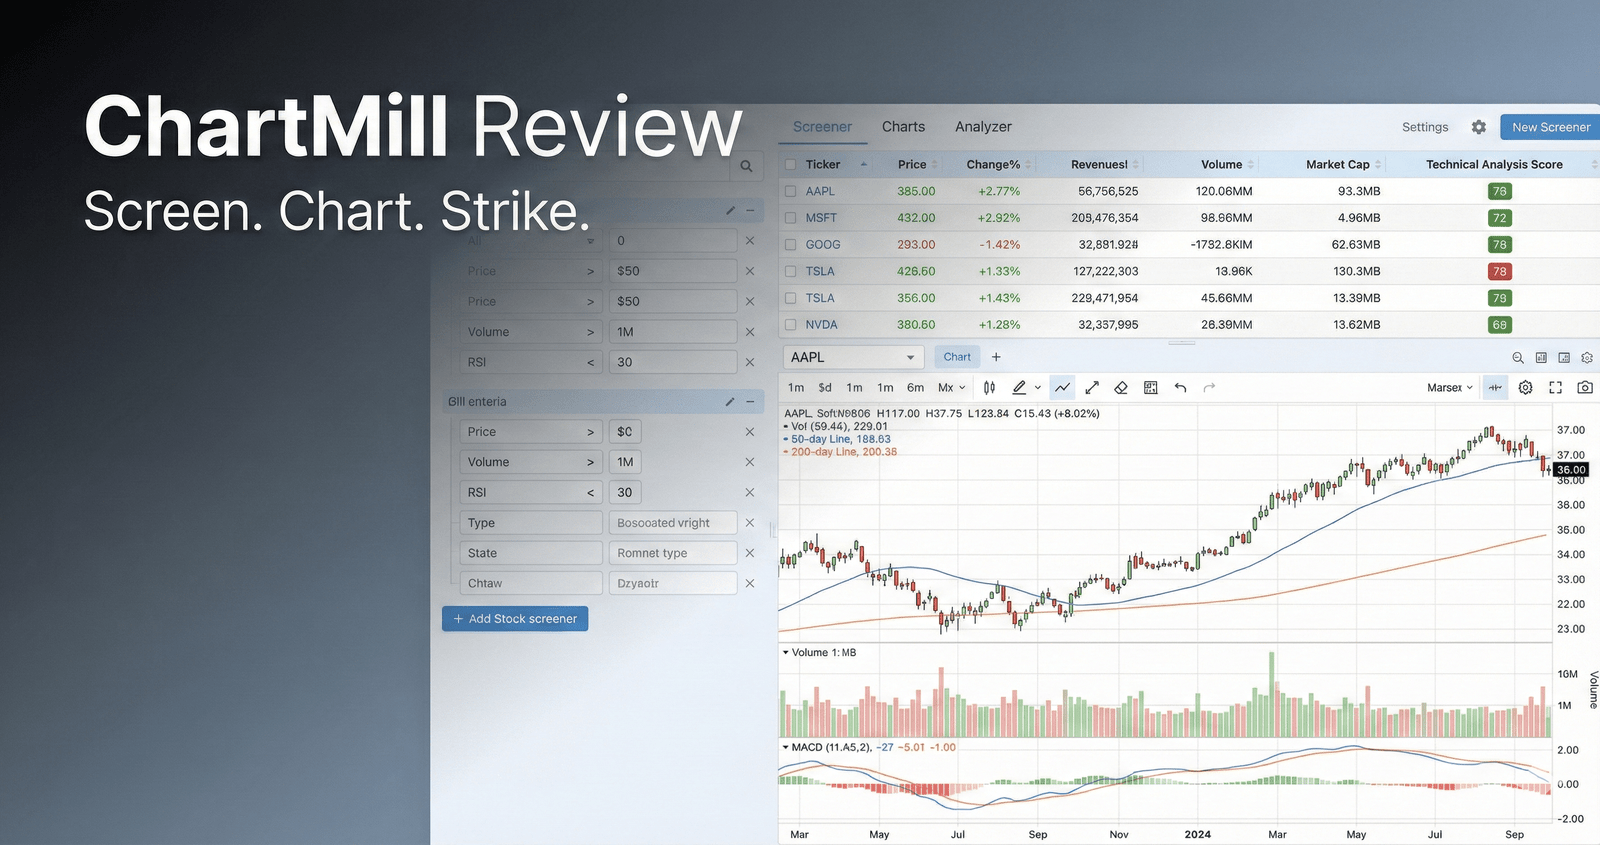1600x845 pixels.
Task: Delete the State filter row with X
Action: (x=750, y=553)
